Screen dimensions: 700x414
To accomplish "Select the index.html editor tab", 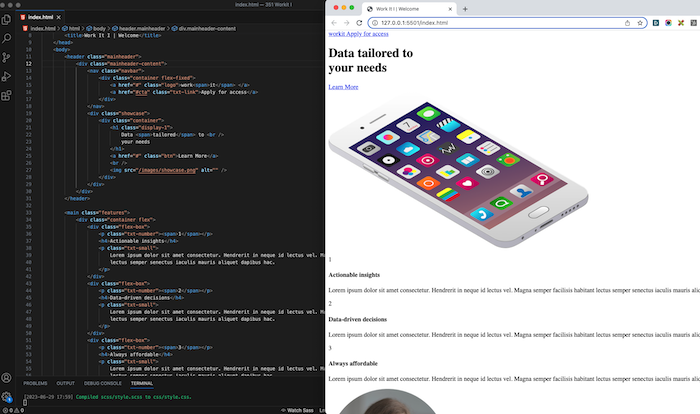I will (x=40, y=17).
